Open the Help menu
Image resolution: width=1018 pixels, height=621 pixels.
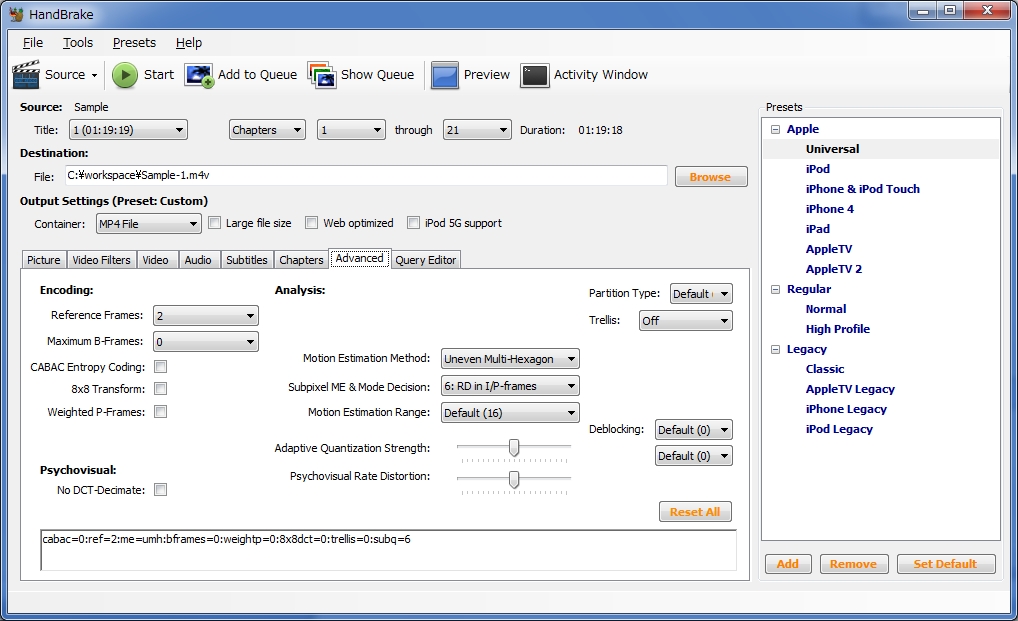click(189, 43)
